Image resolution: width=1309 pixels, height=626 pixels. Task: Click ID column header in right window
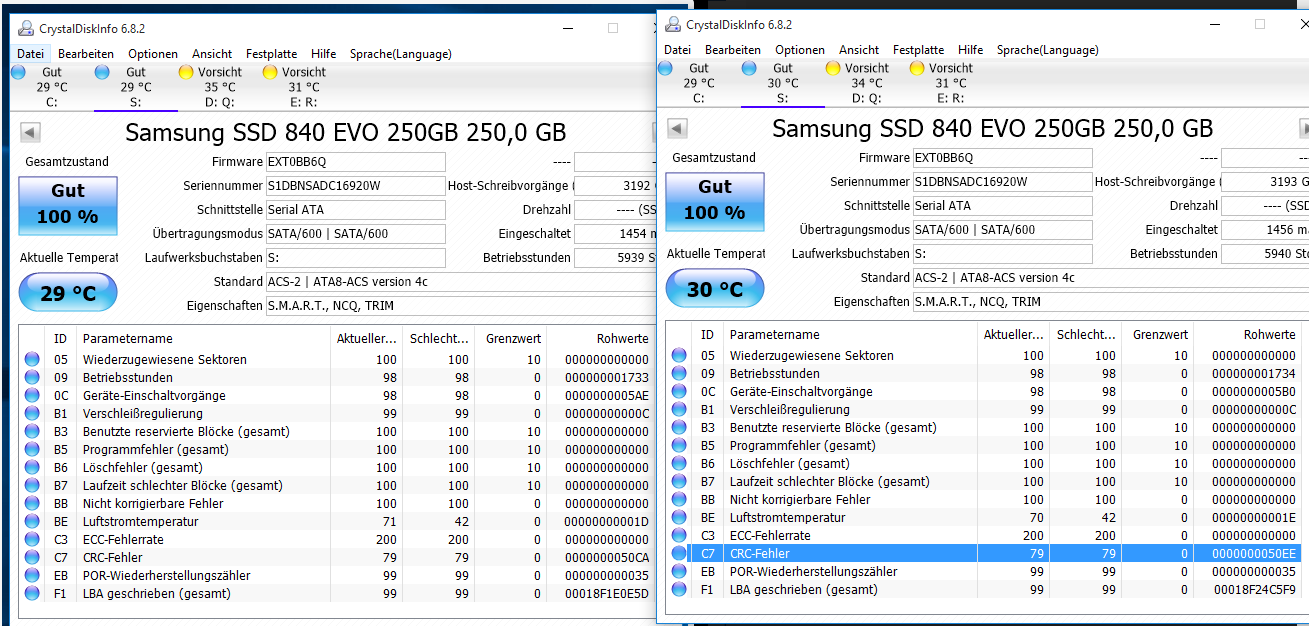[x=708, y=335]
